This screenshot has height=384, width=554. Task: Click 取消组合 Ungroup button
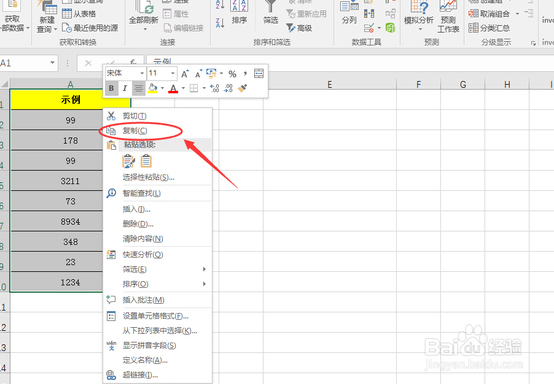(490, 14)
